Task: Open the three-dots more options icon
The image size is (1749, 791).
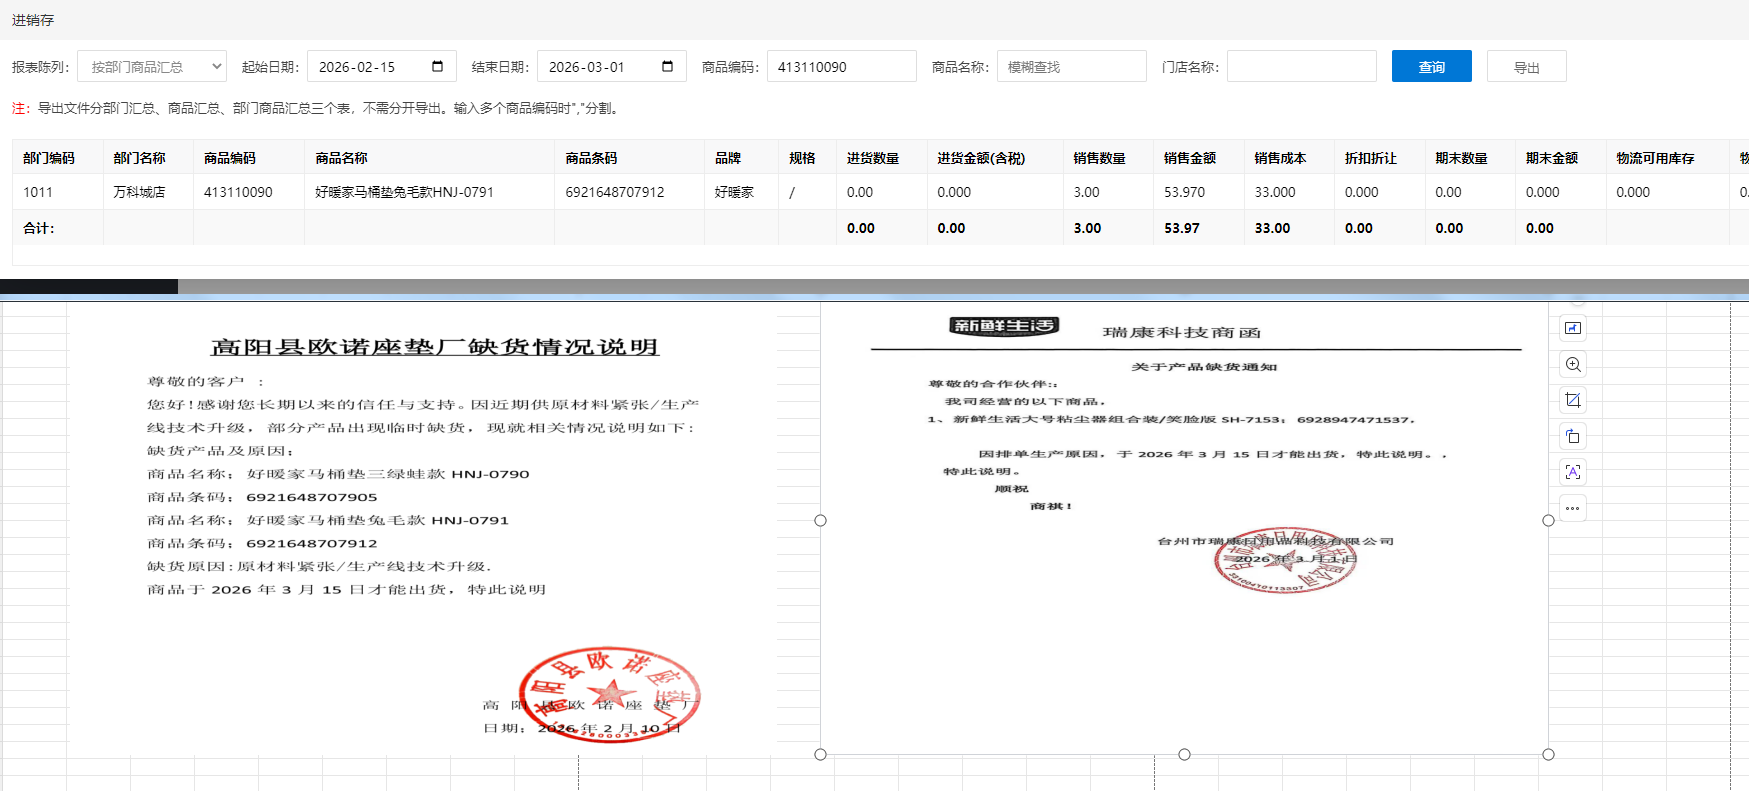Action: (1573, 508)
